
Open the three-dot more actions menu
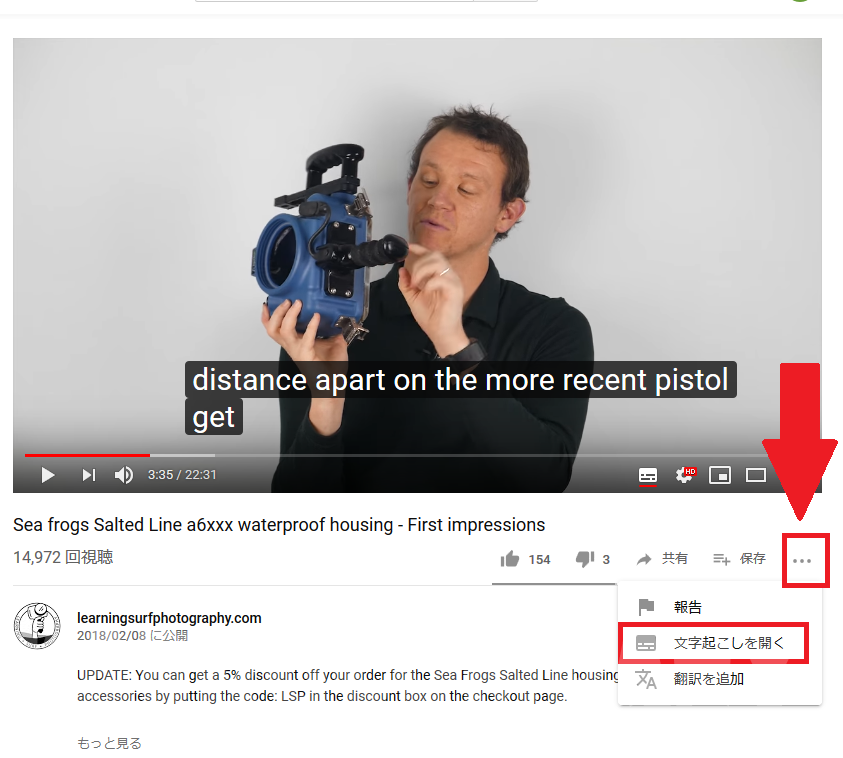[802, 561]
